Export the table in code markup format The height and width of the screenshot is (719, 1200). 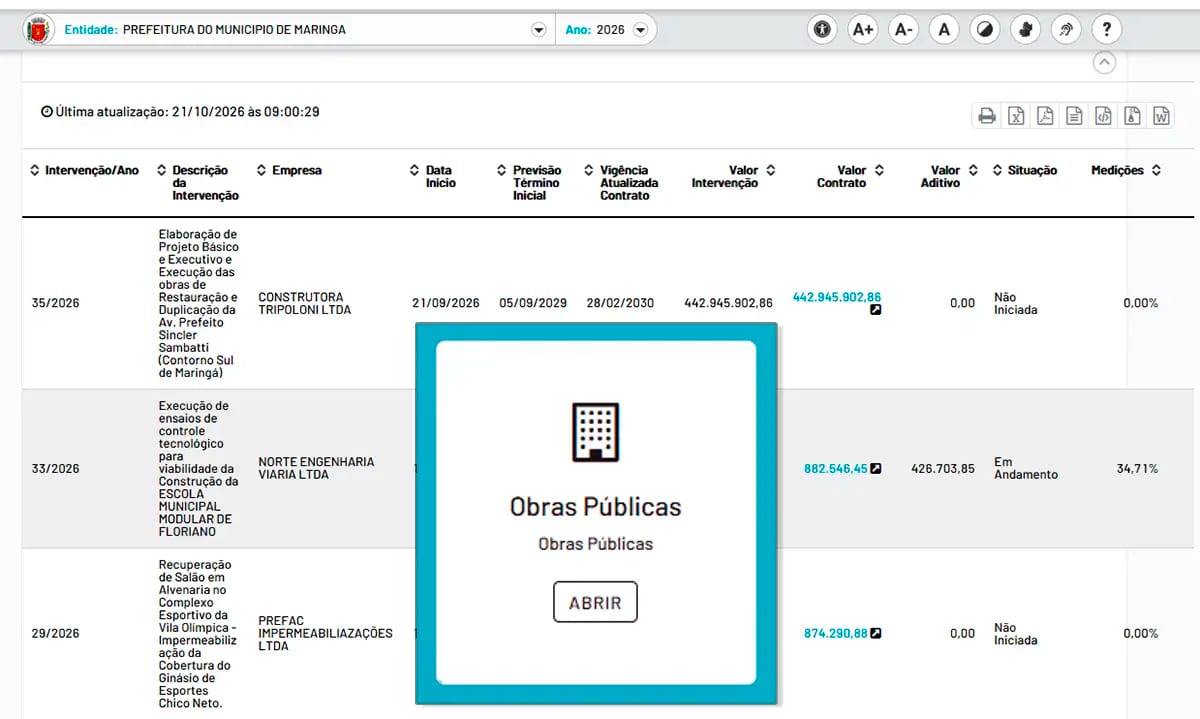(1103, 116)
